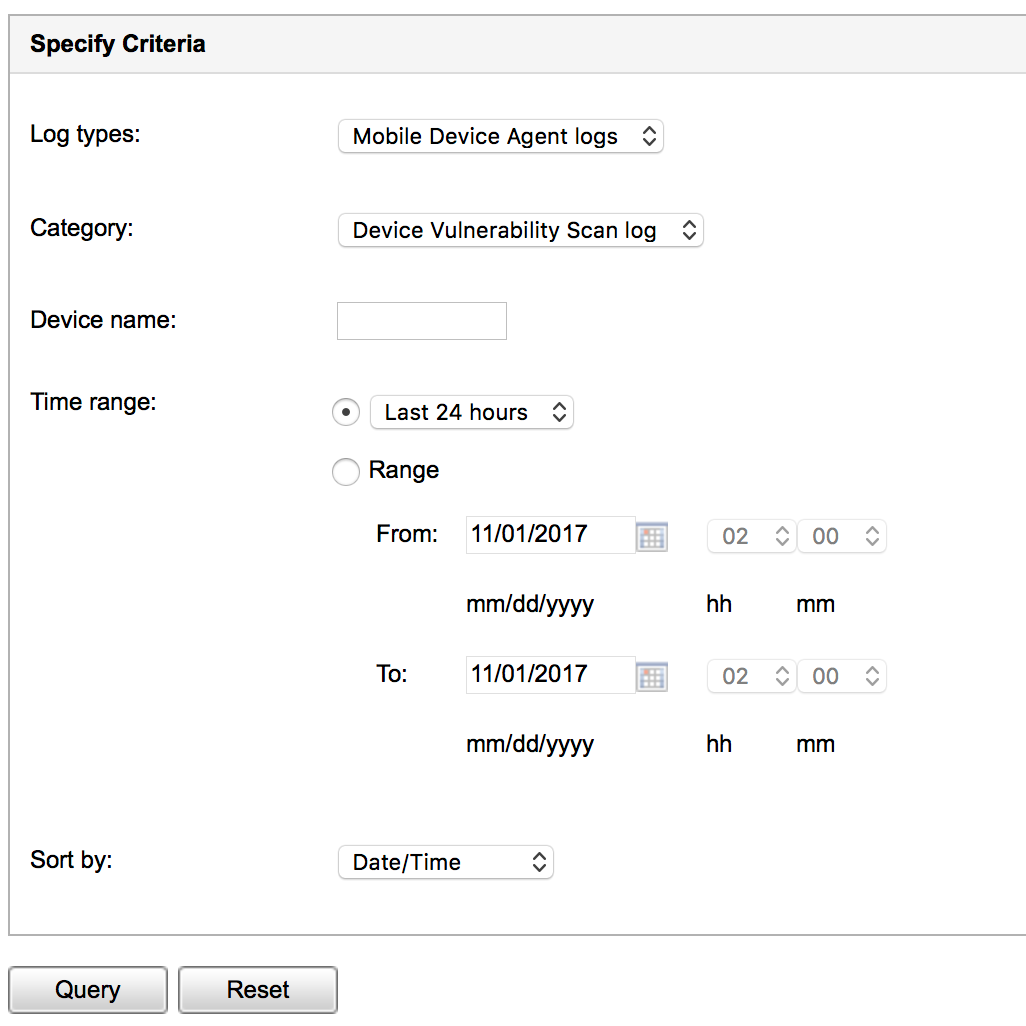The width and height of the screenshot is (1026, 1026).
Task: Click the To date input field
Action: click(x=550, y=675)
